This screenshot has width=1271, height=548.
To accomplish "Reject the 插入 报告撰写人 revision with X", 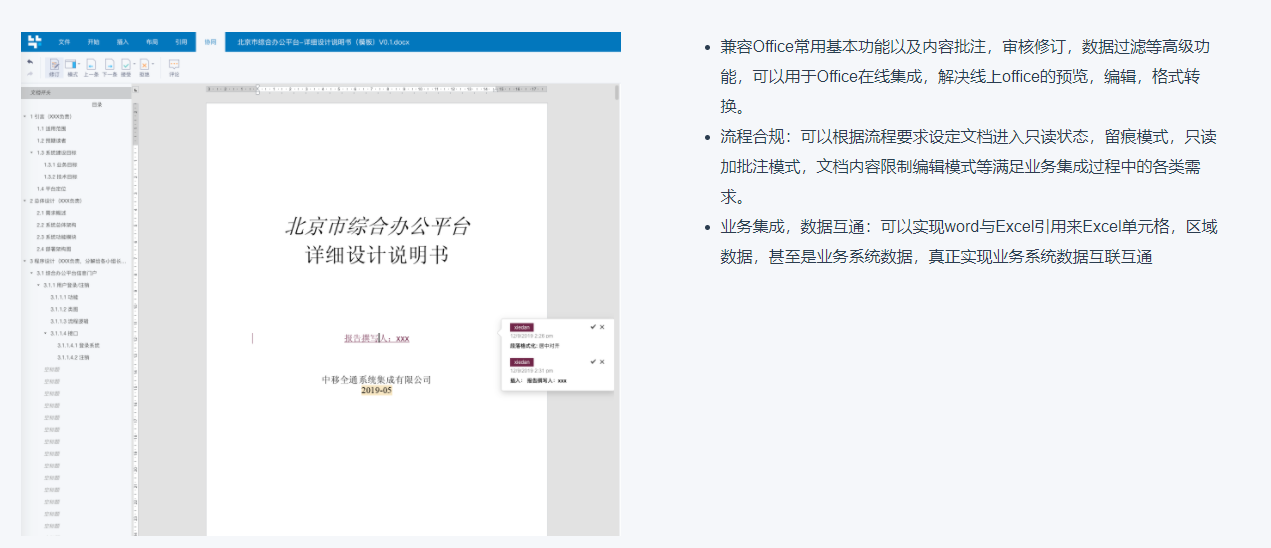I will 602,362.
